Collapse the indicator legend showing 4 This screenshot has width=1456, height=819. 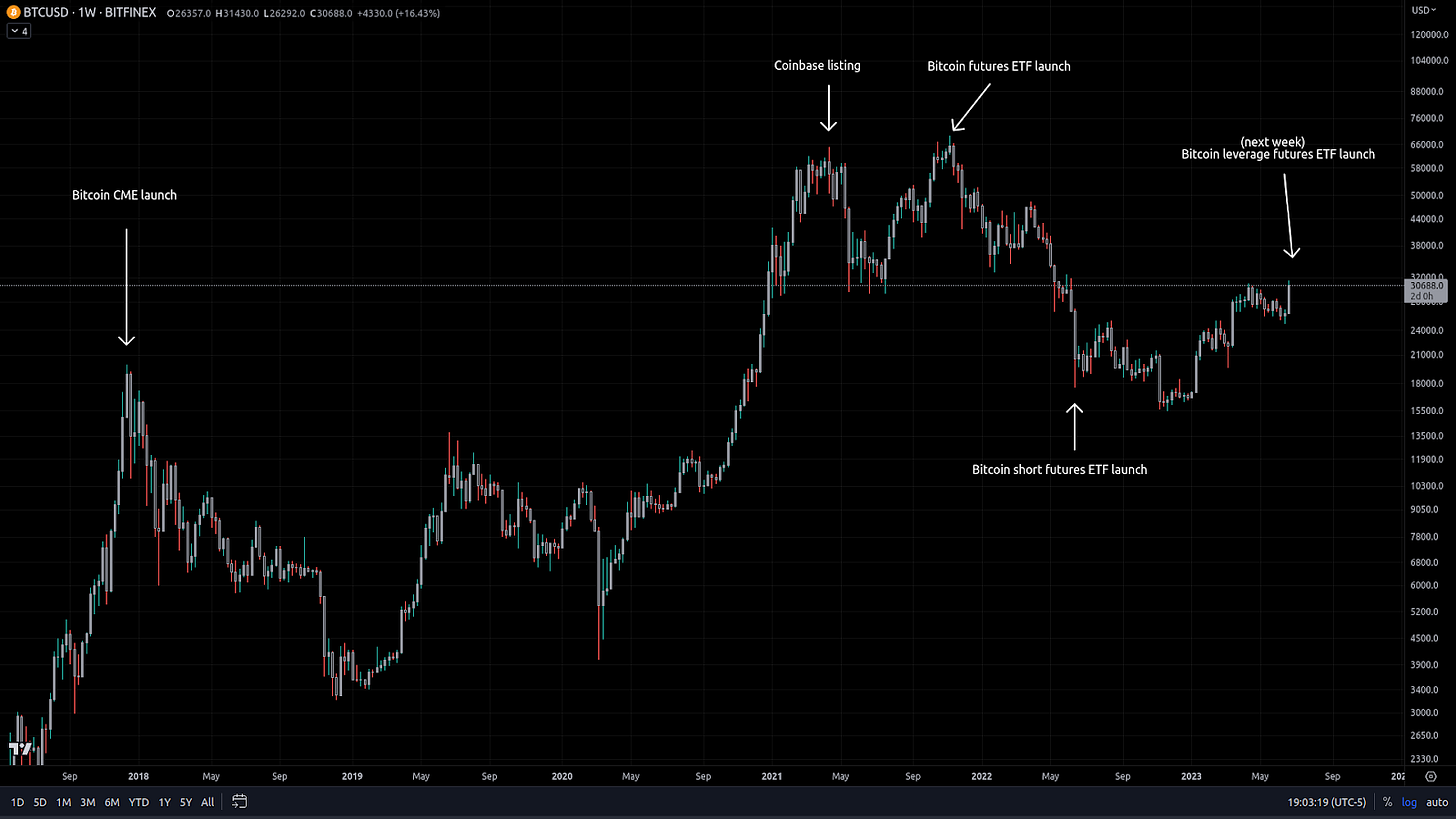[19, 31]
